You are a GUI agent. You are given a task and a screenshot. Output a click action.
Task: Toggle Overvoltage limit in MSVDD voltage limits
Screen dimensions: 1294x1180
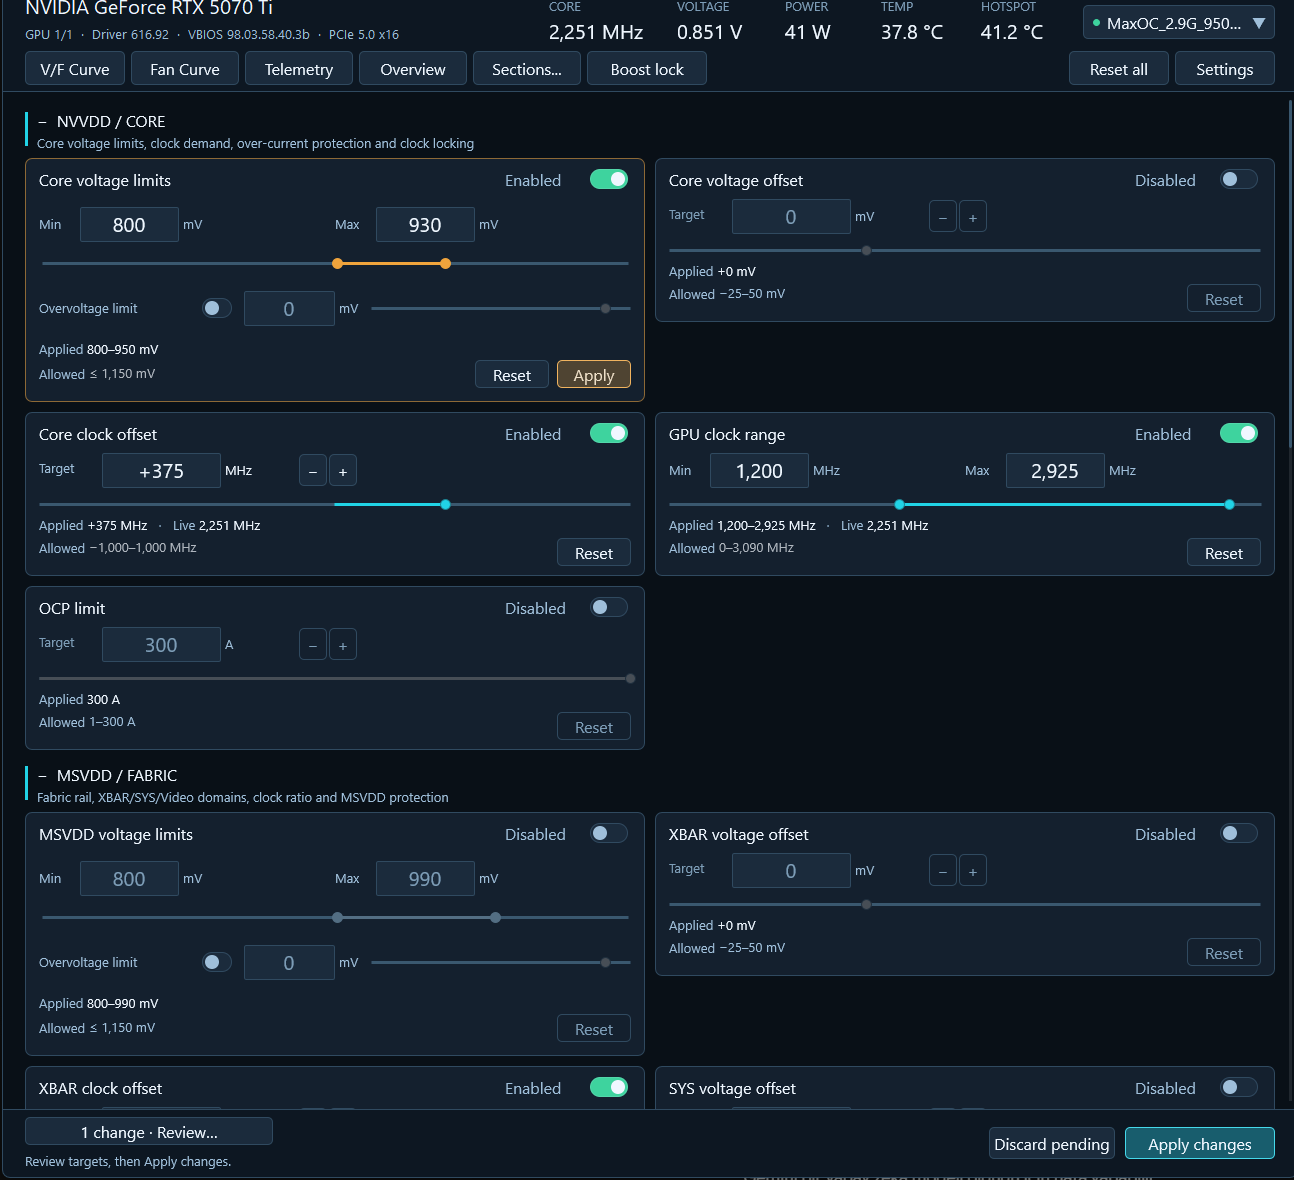[x=217, y=962]
